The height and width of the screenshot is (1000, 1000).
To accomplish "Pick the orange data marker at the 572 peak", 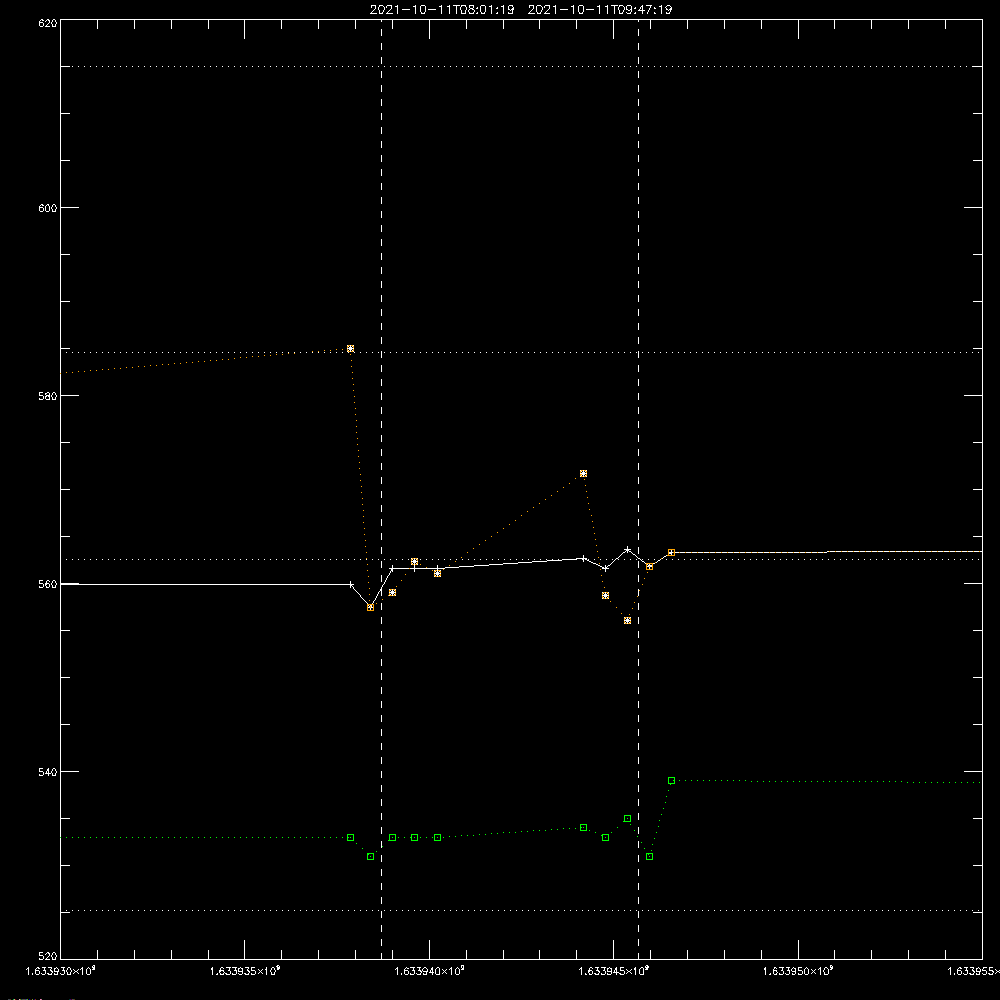I will click(x=584, y=474).
